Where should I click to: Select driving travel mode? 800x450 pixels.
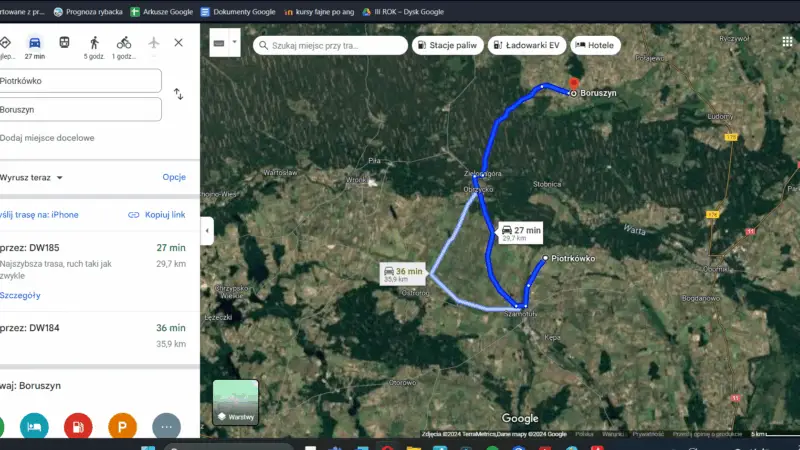click(35, 43)
